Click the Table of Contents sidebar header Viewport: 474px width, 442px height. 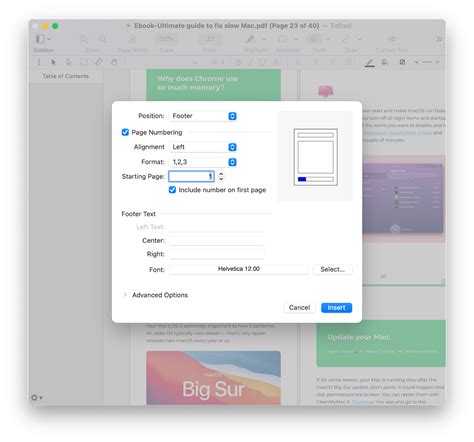[x=66, y=76]
